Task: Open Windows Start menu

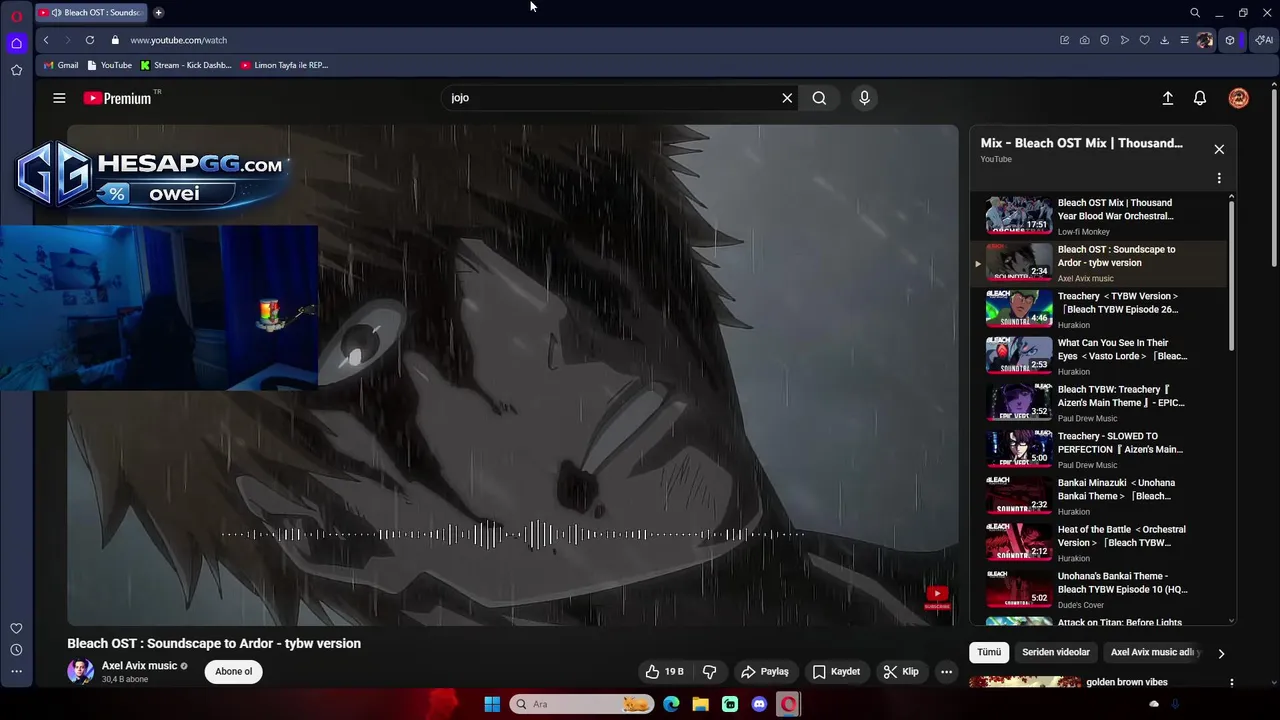Action: pyautogui.click(x=492, y=704)
